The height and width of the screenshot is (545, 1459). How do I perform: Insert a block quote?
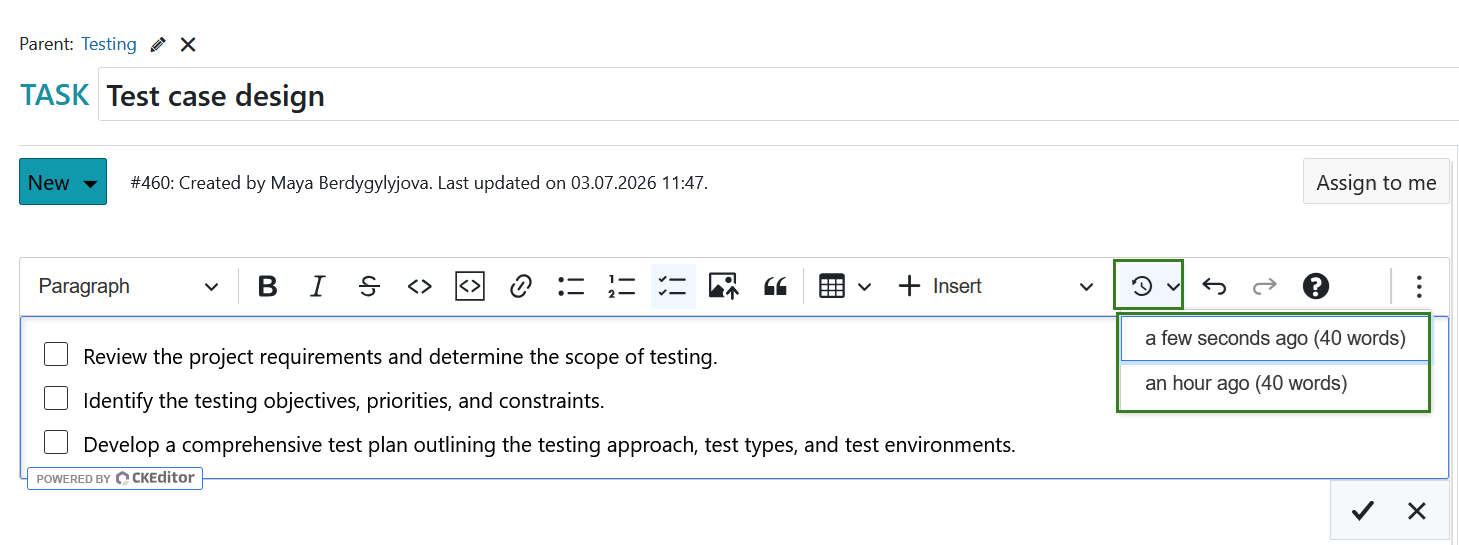click(x=775, y=286)
